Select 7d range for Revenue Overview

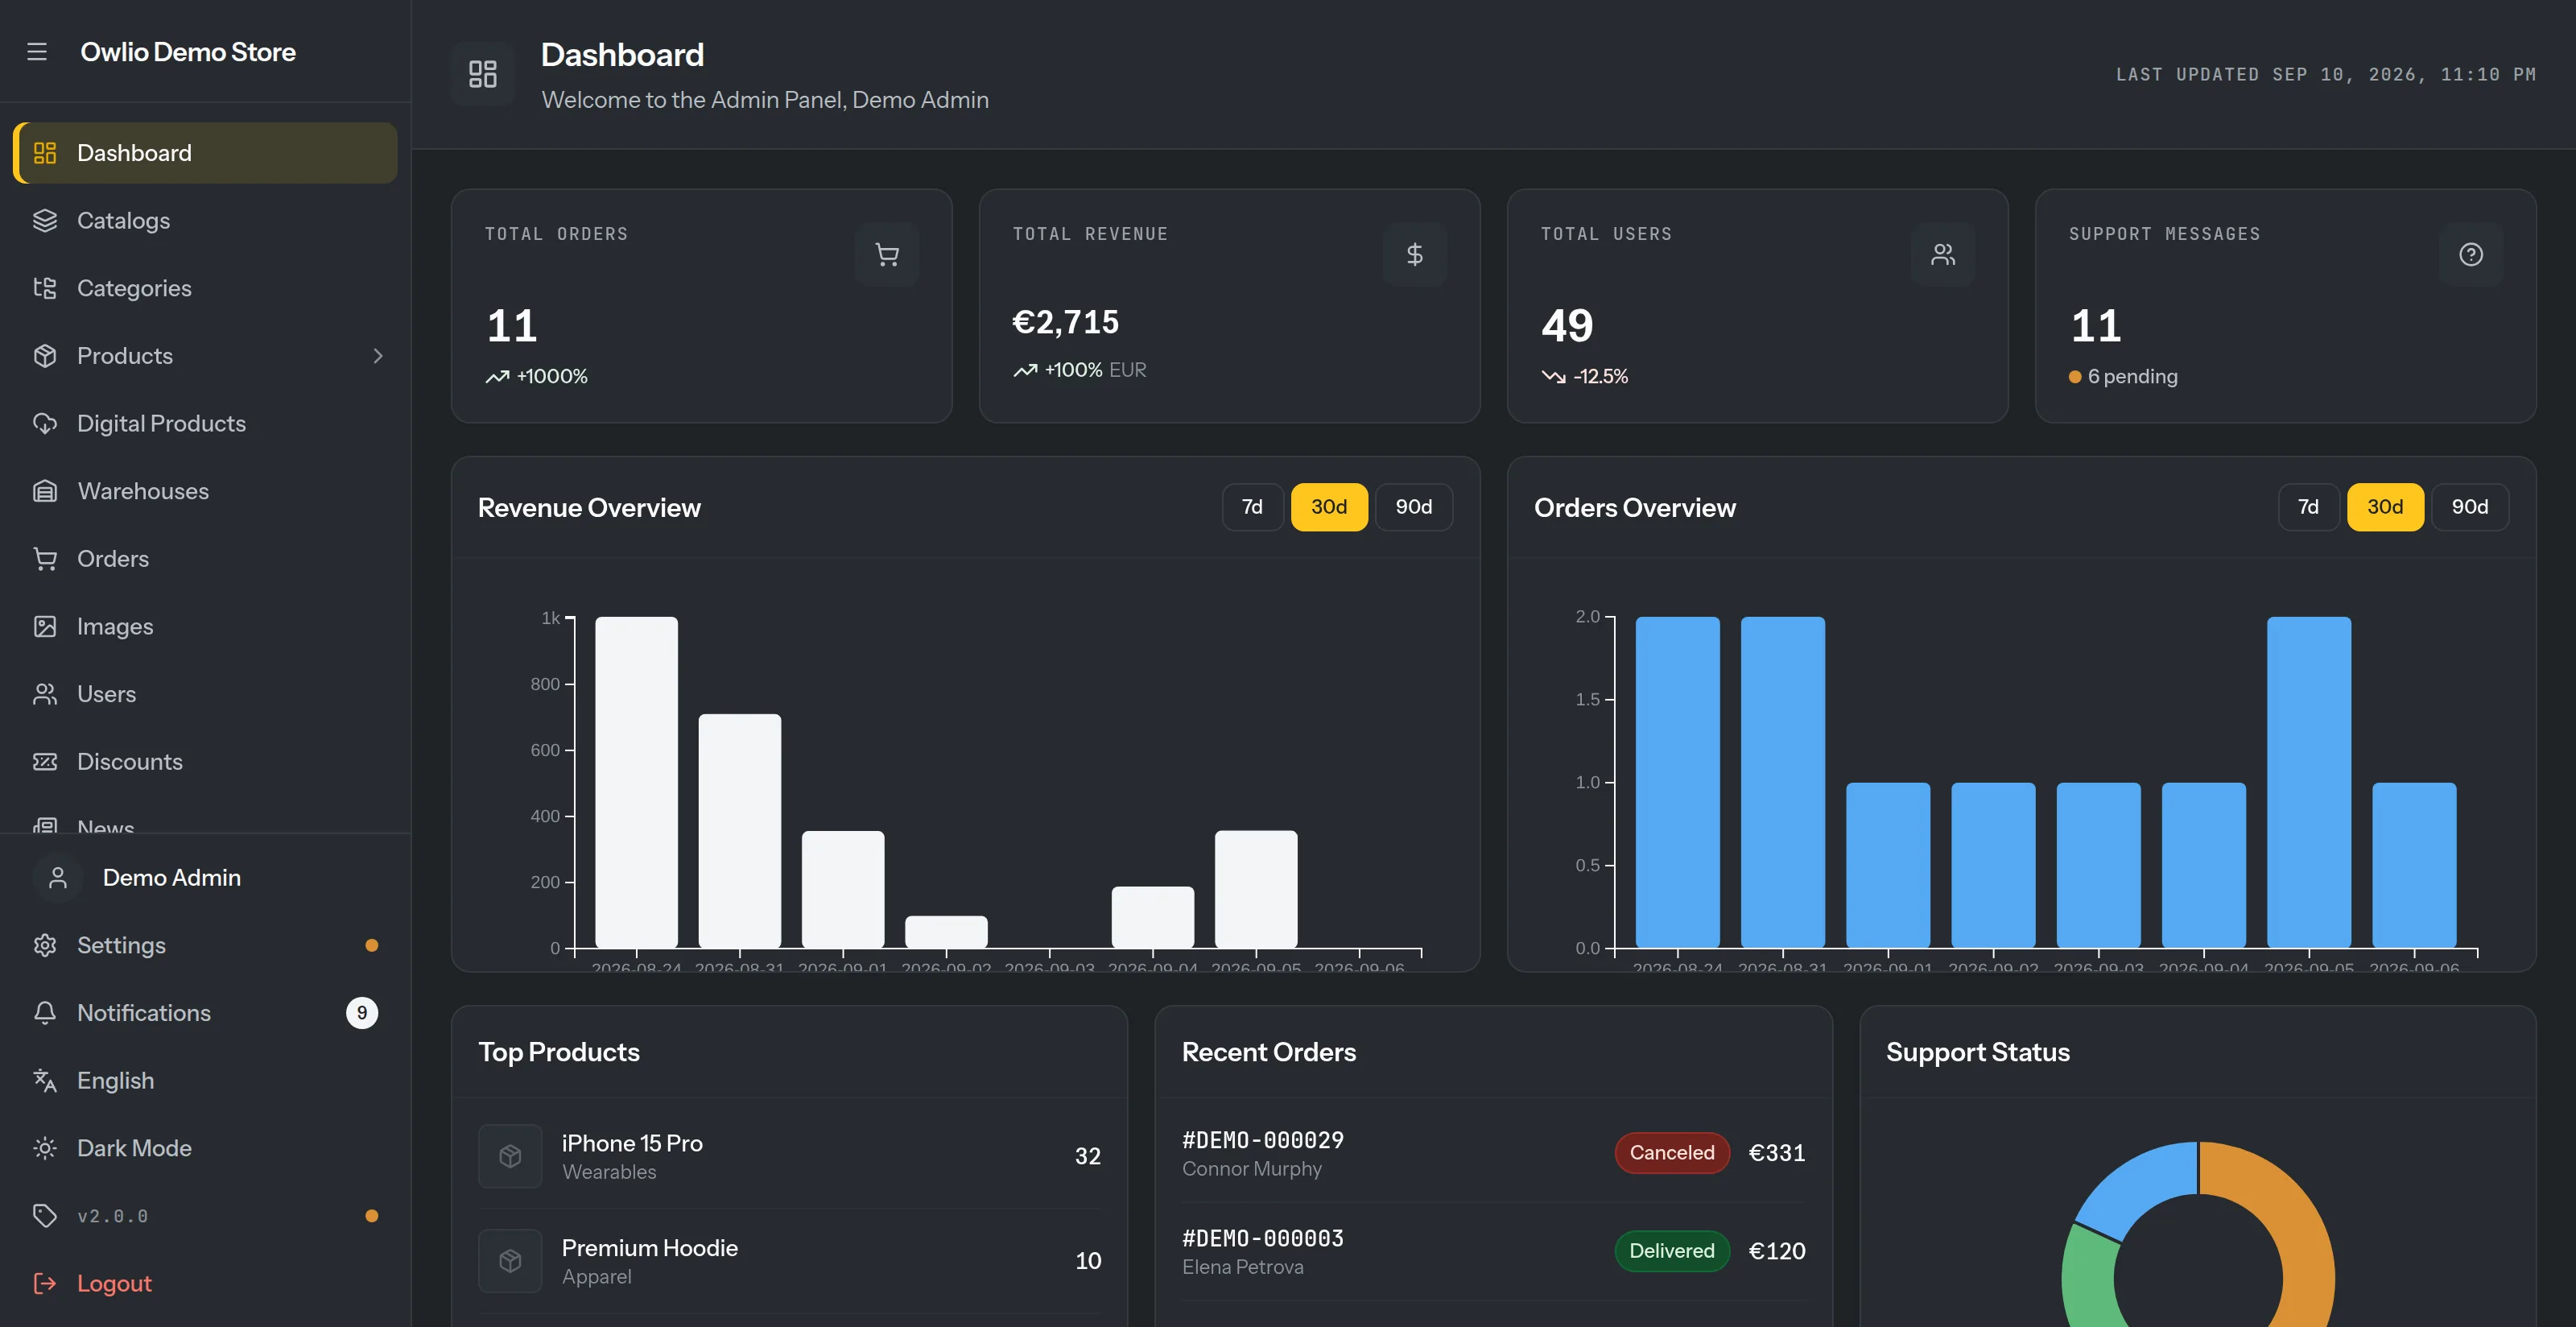1252,507
